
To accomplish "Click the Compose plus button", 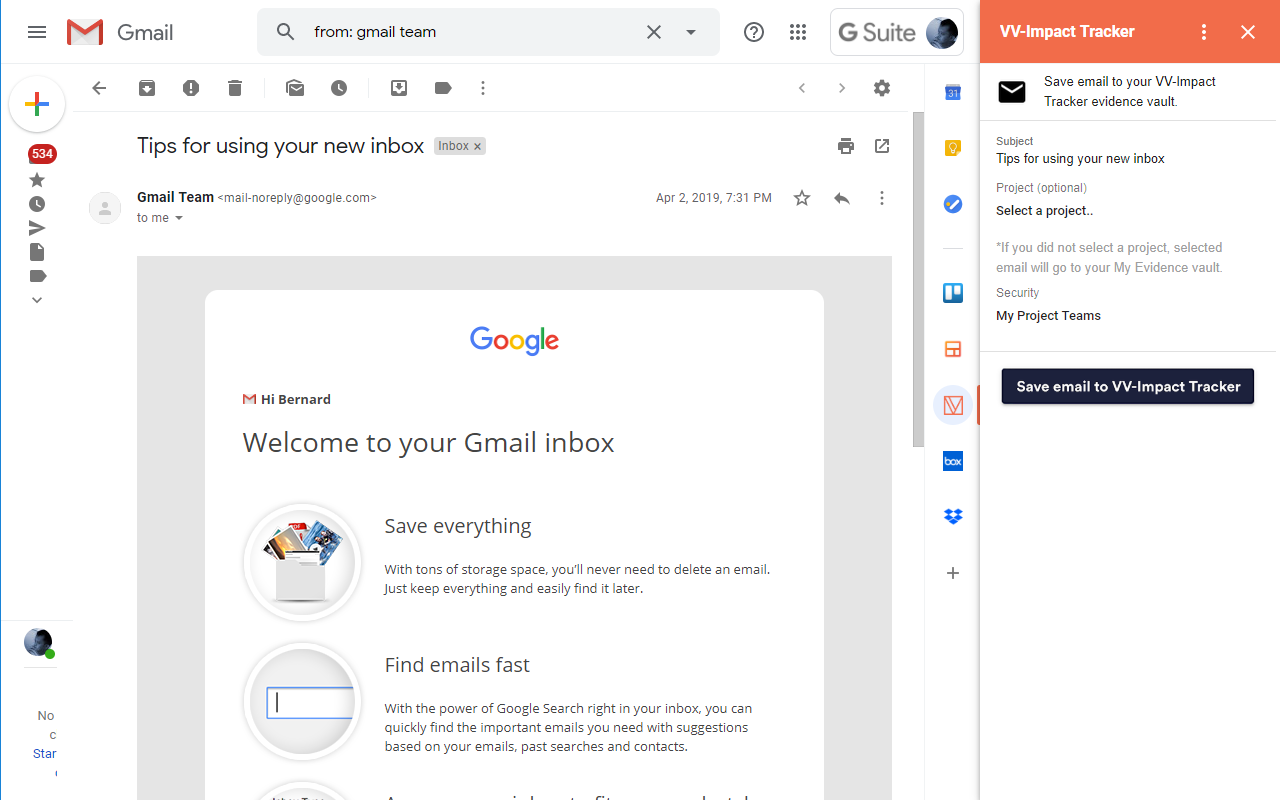I will (x=37, y=104).
